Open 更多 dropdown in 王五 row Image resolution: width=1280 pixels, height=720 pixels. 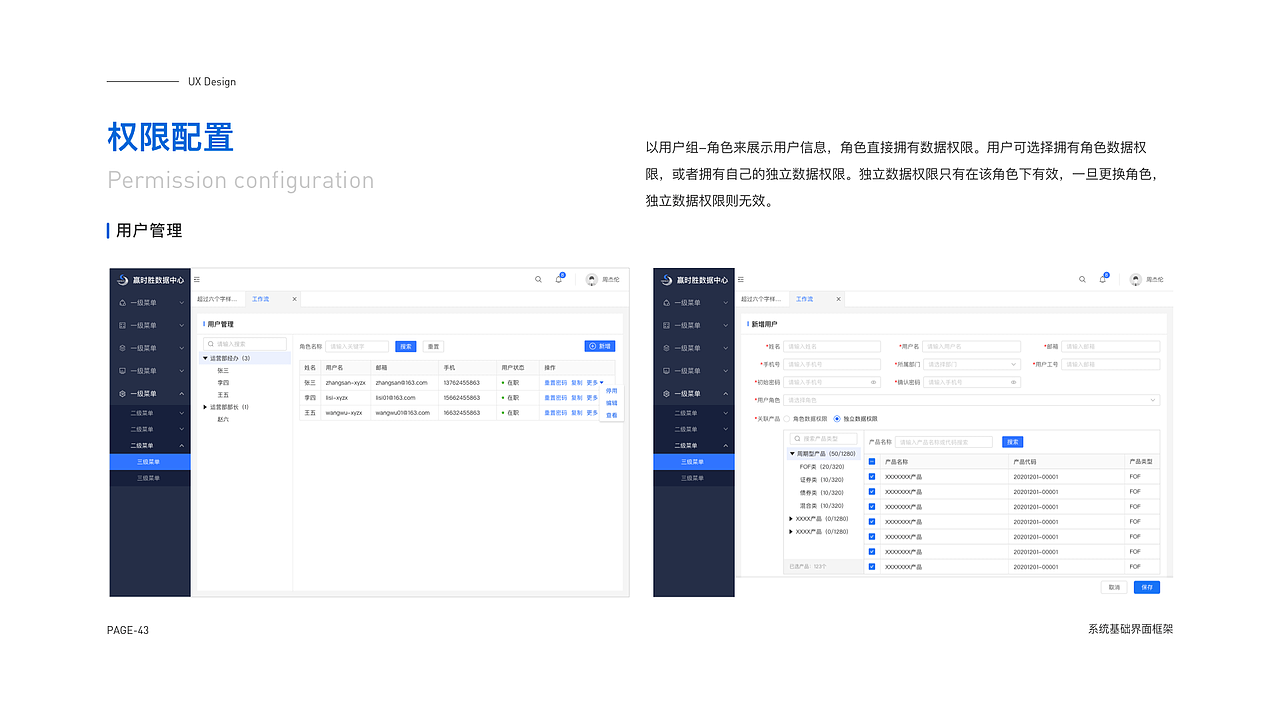[593, 412]
